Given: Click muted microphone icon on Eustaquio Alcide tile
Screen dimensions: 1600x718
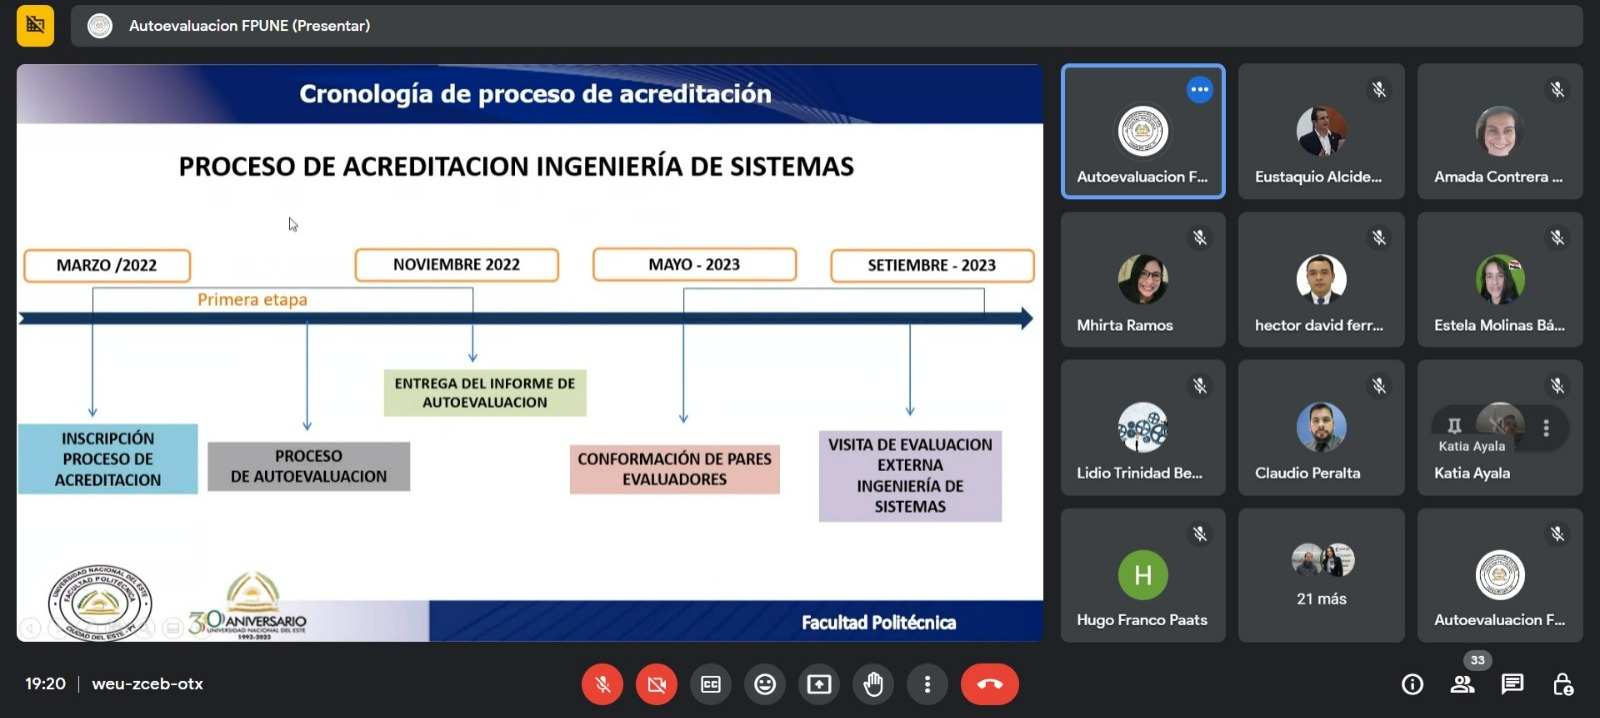Looking at the screenshot, I should pyautogui.click(x=1379, y=90).
